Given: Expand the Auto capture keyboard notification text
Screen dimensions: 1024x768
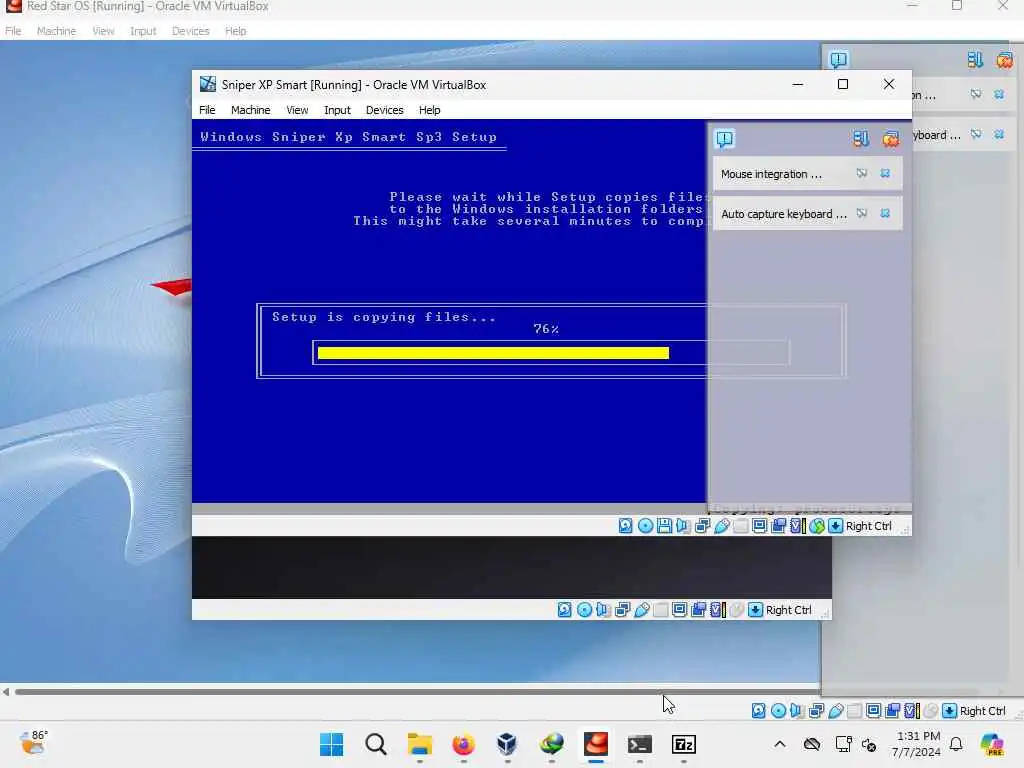Looking at the screenshot, I should click(784, 214).
